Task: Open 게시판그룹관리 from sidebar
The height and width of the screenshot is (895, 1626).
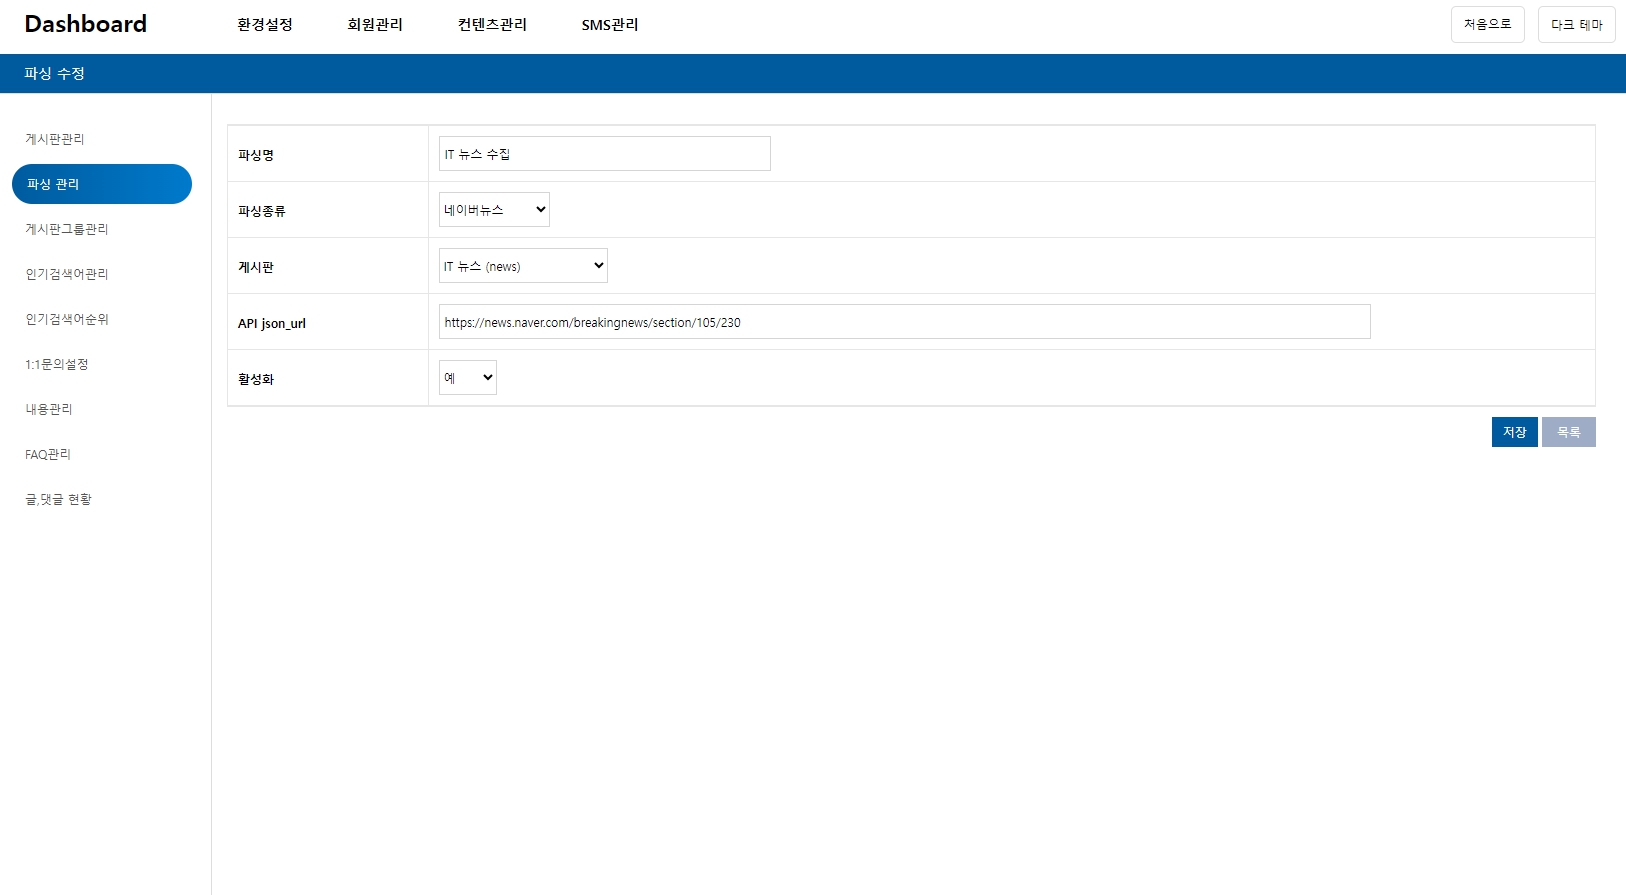Action: 67,229
